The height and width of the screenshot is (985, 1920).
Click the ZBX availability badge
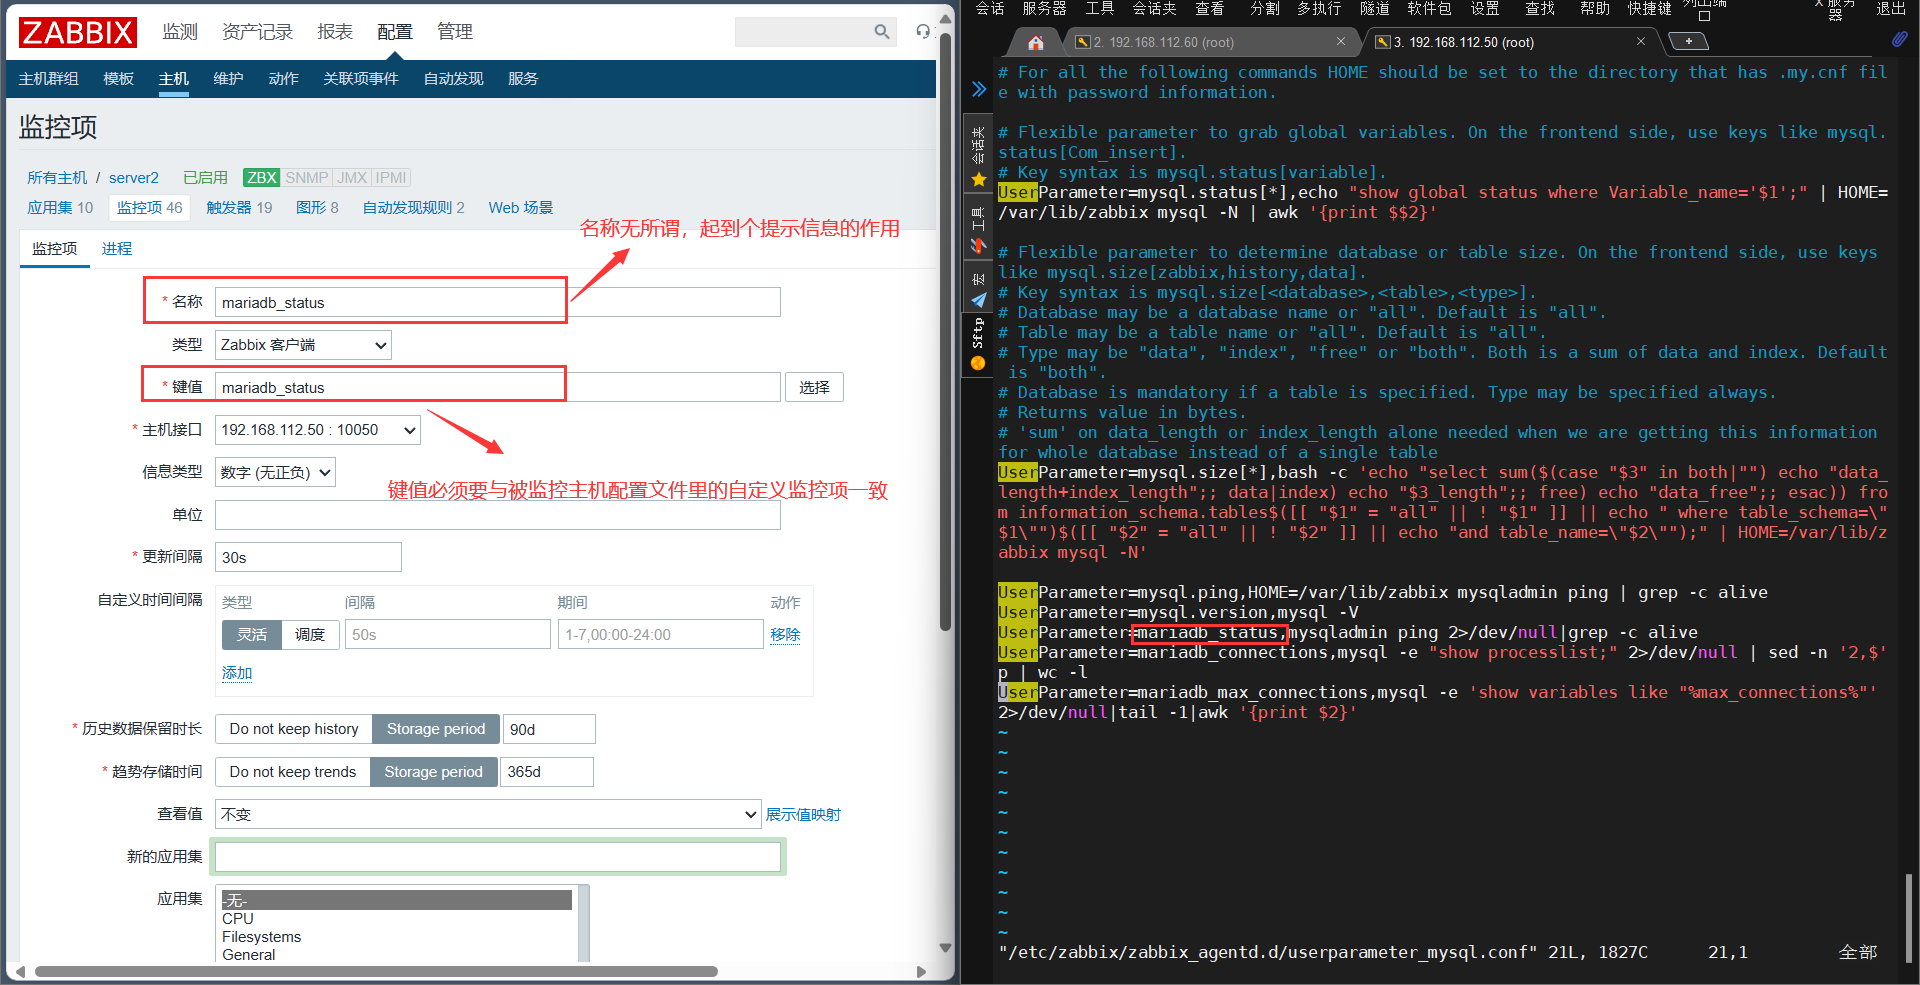click(x=262, y=177)
